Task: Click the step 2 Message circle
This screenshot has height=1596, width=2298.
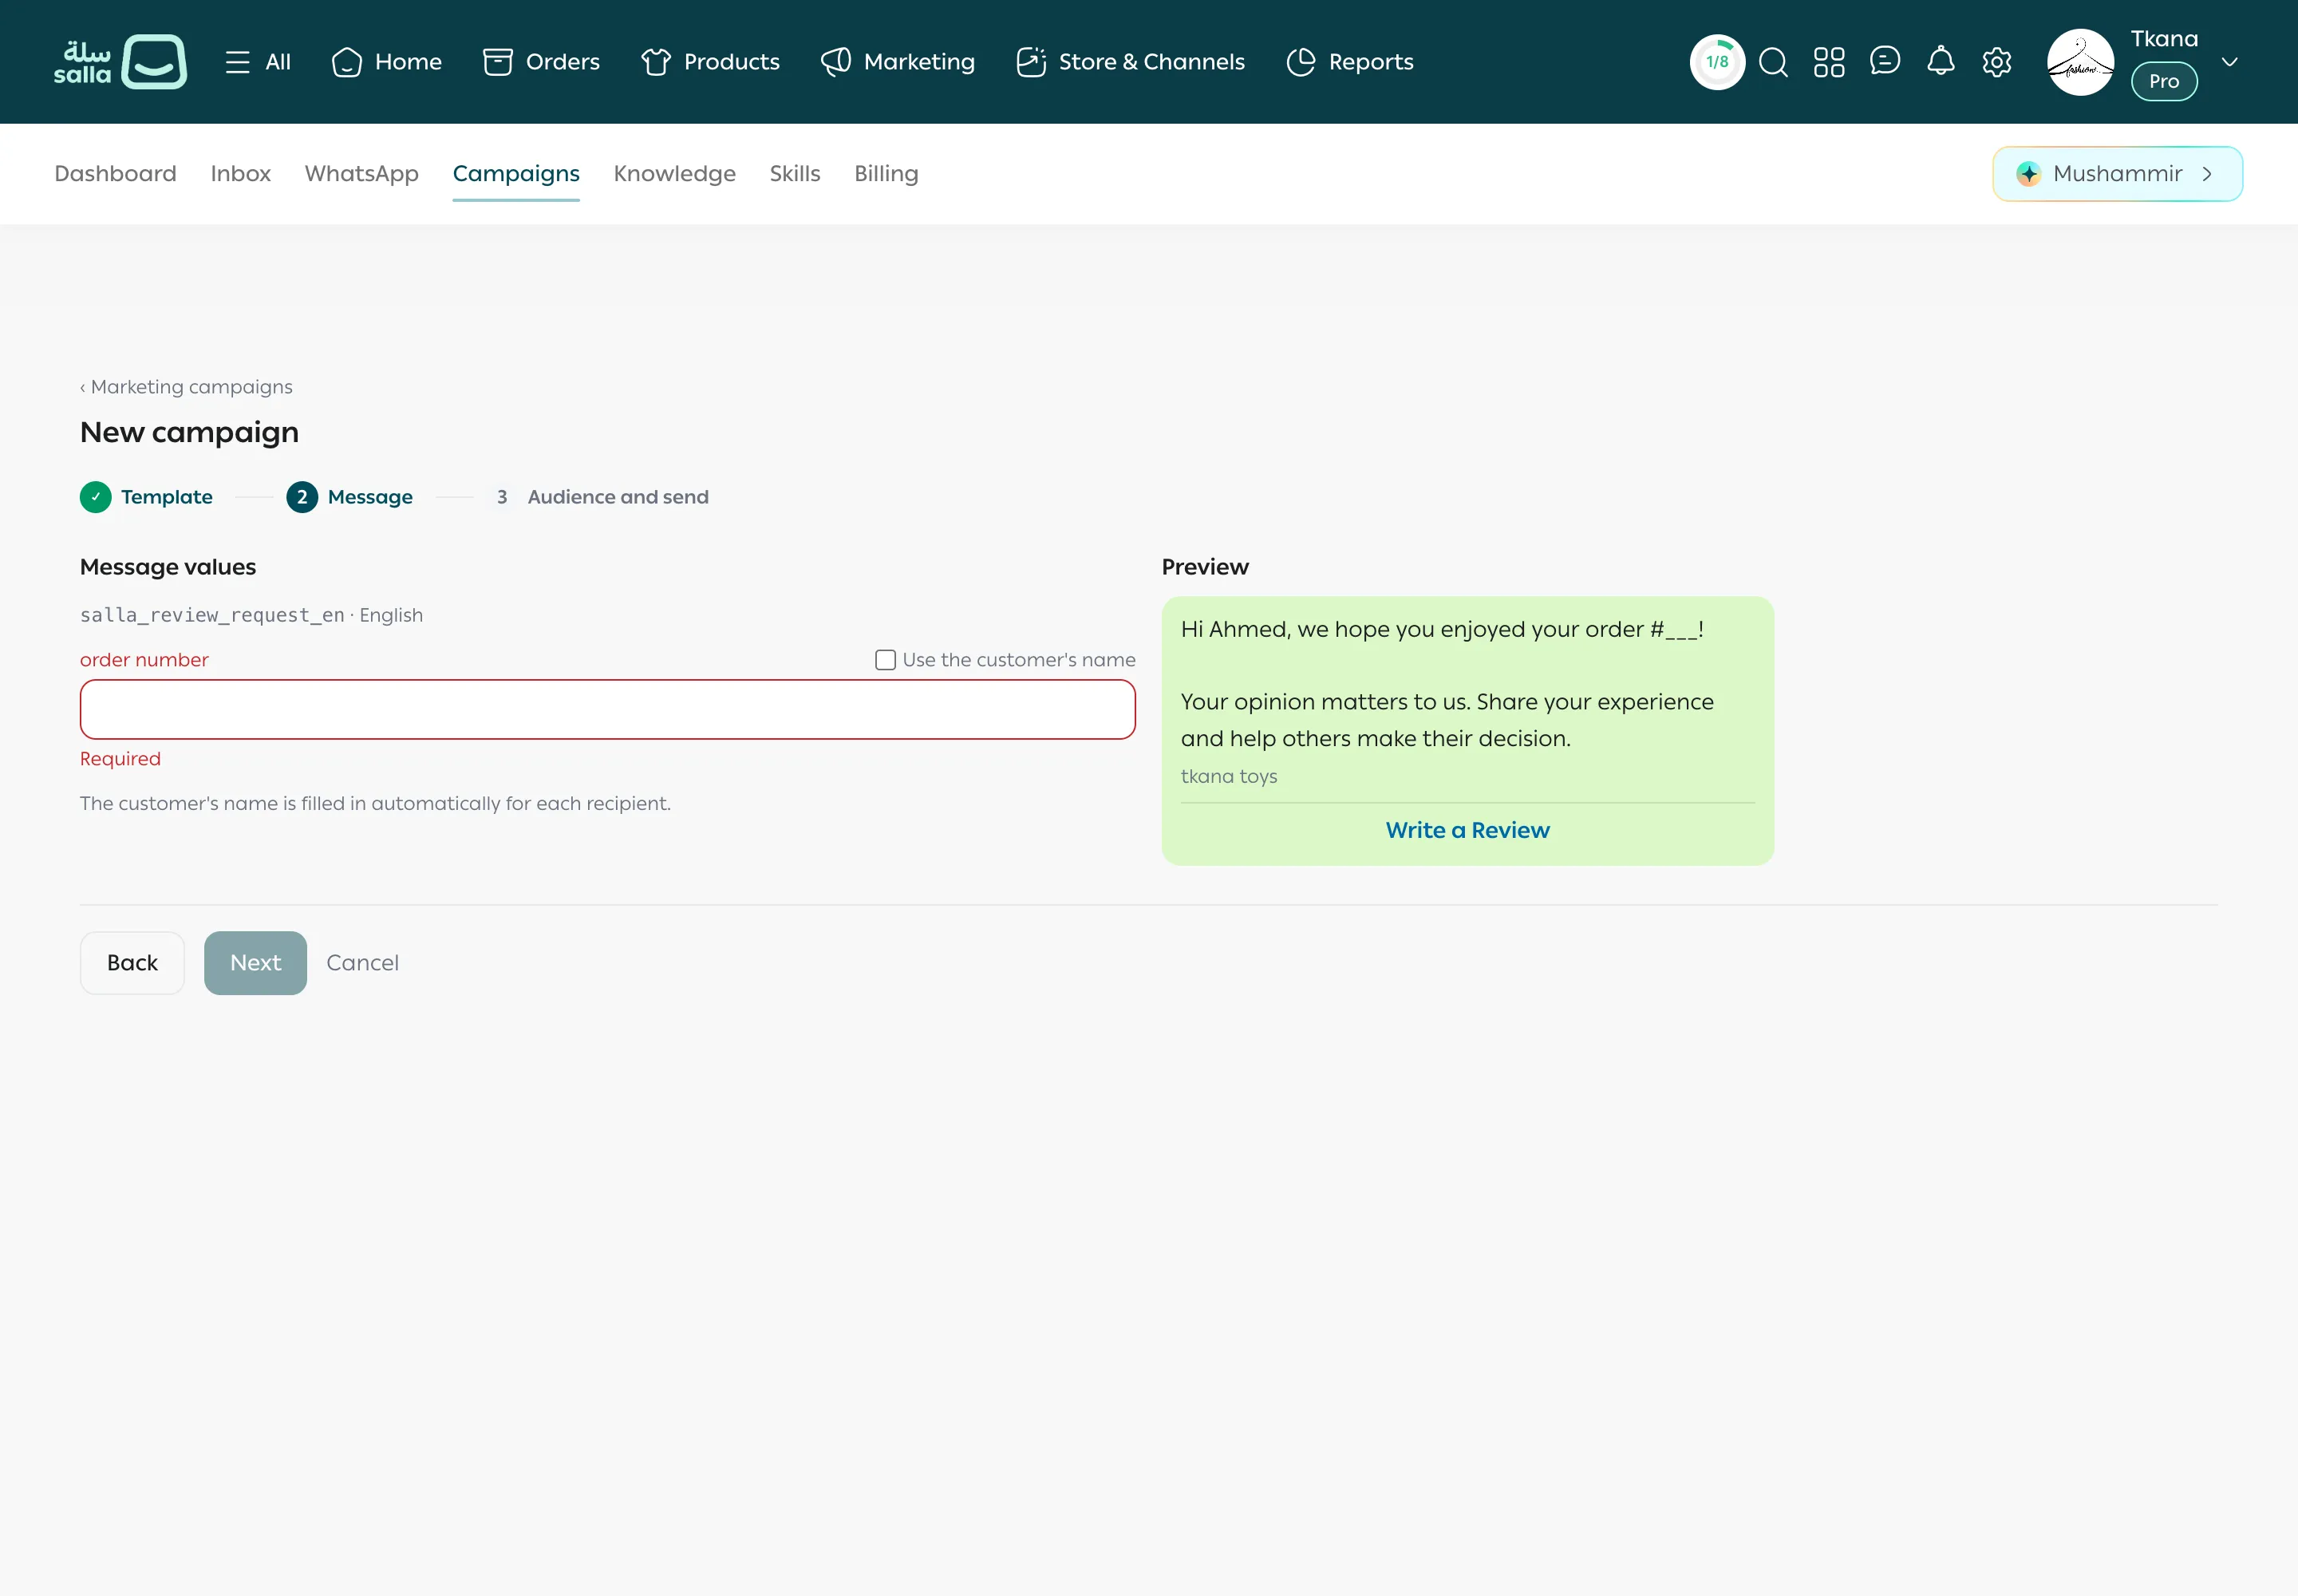Action: tap(302, 497)
